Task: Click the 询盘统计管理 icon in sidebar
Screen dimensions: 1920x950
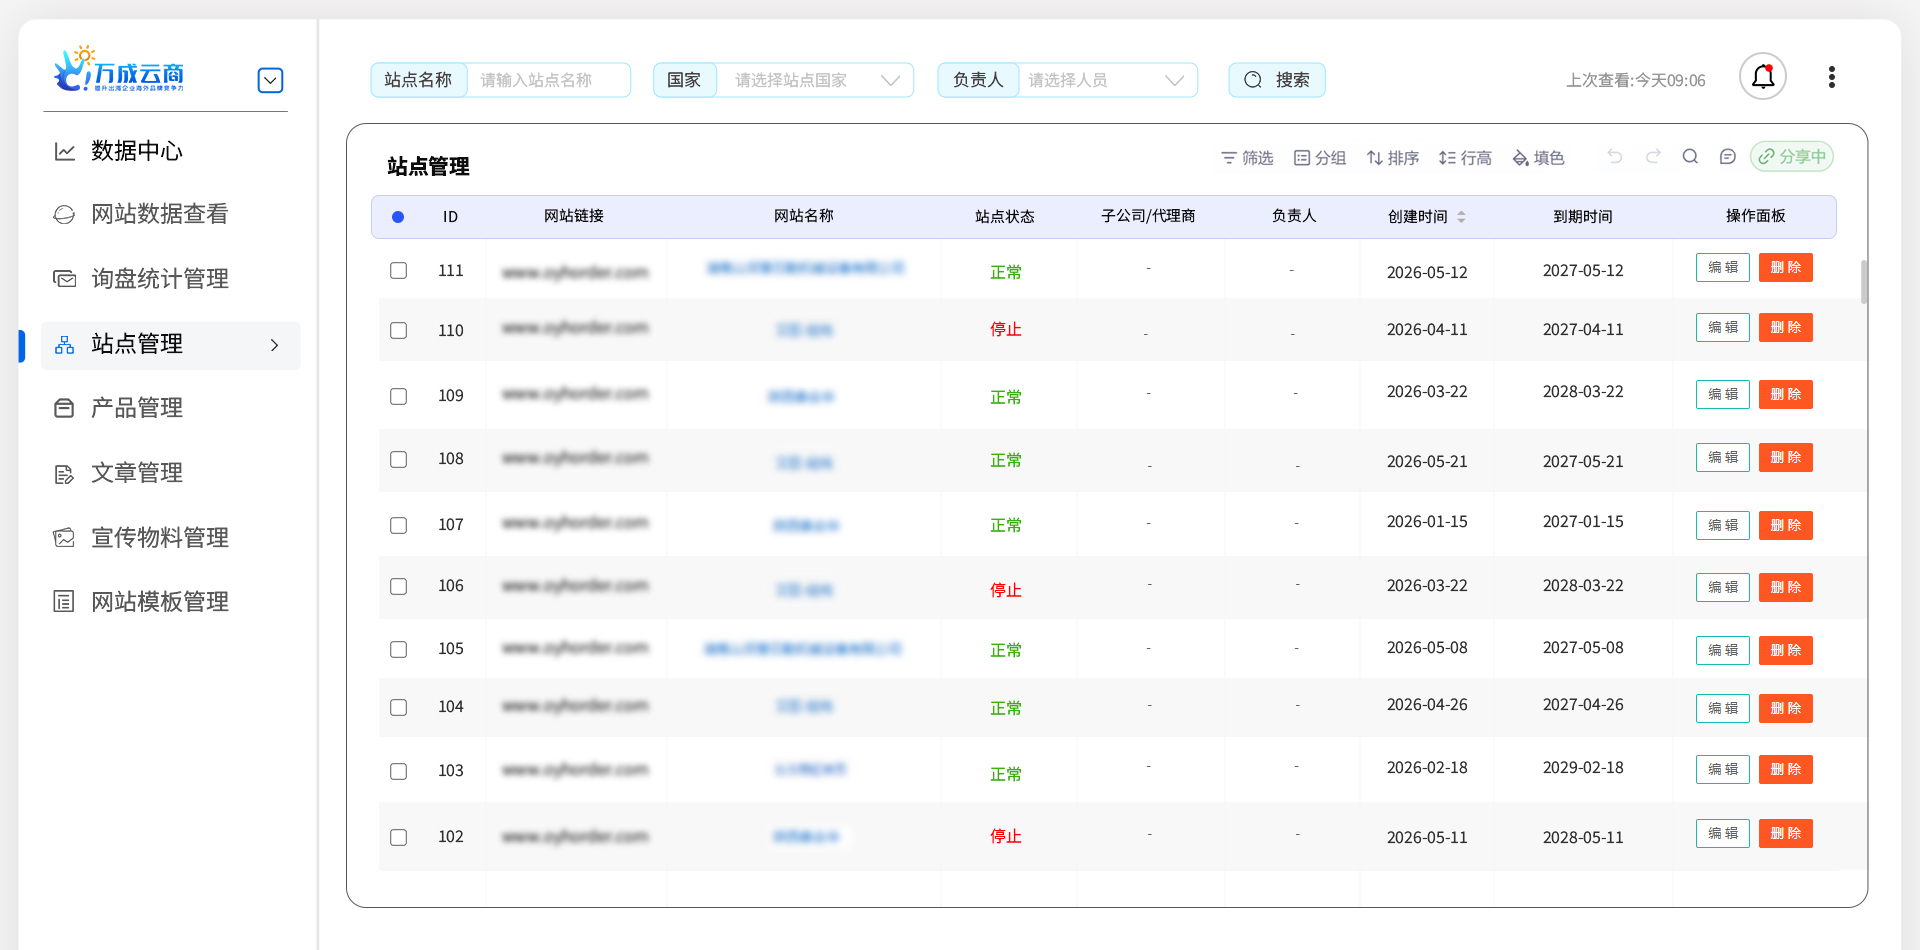Action: 65,279
